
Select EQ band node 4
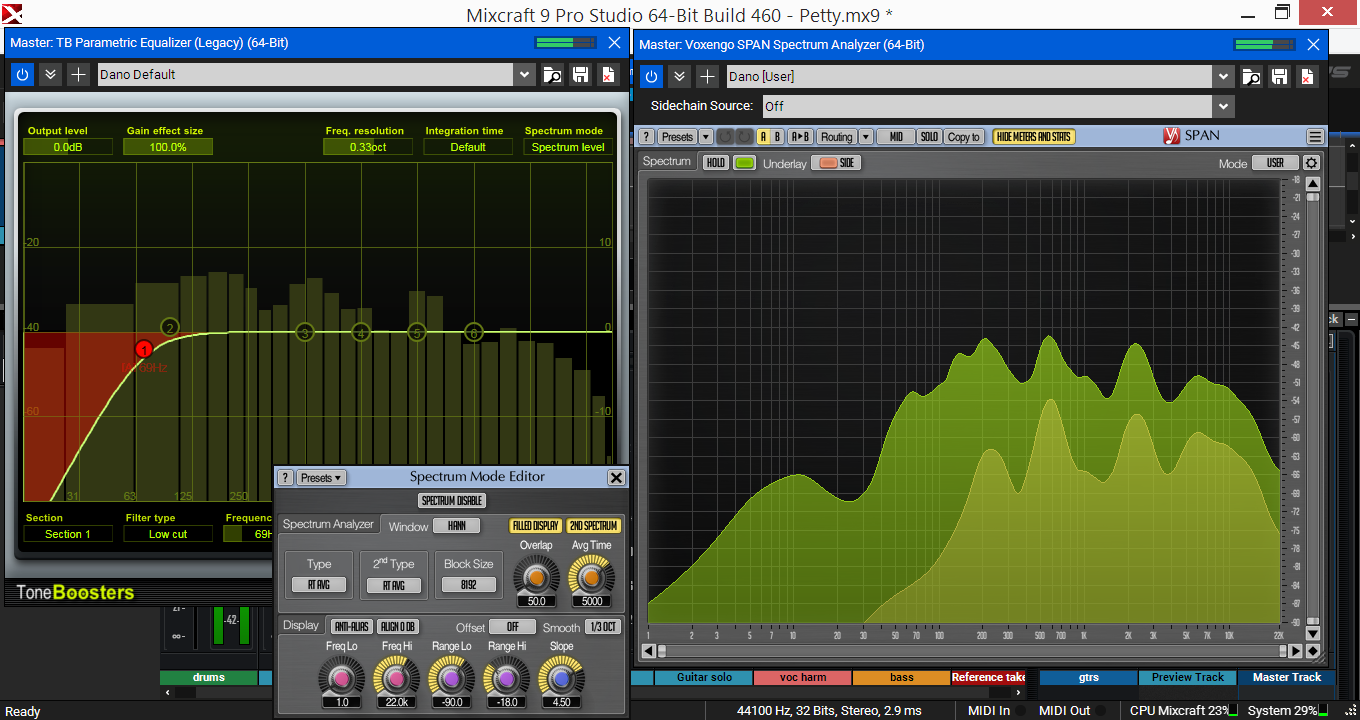click(x=361, y=332)
